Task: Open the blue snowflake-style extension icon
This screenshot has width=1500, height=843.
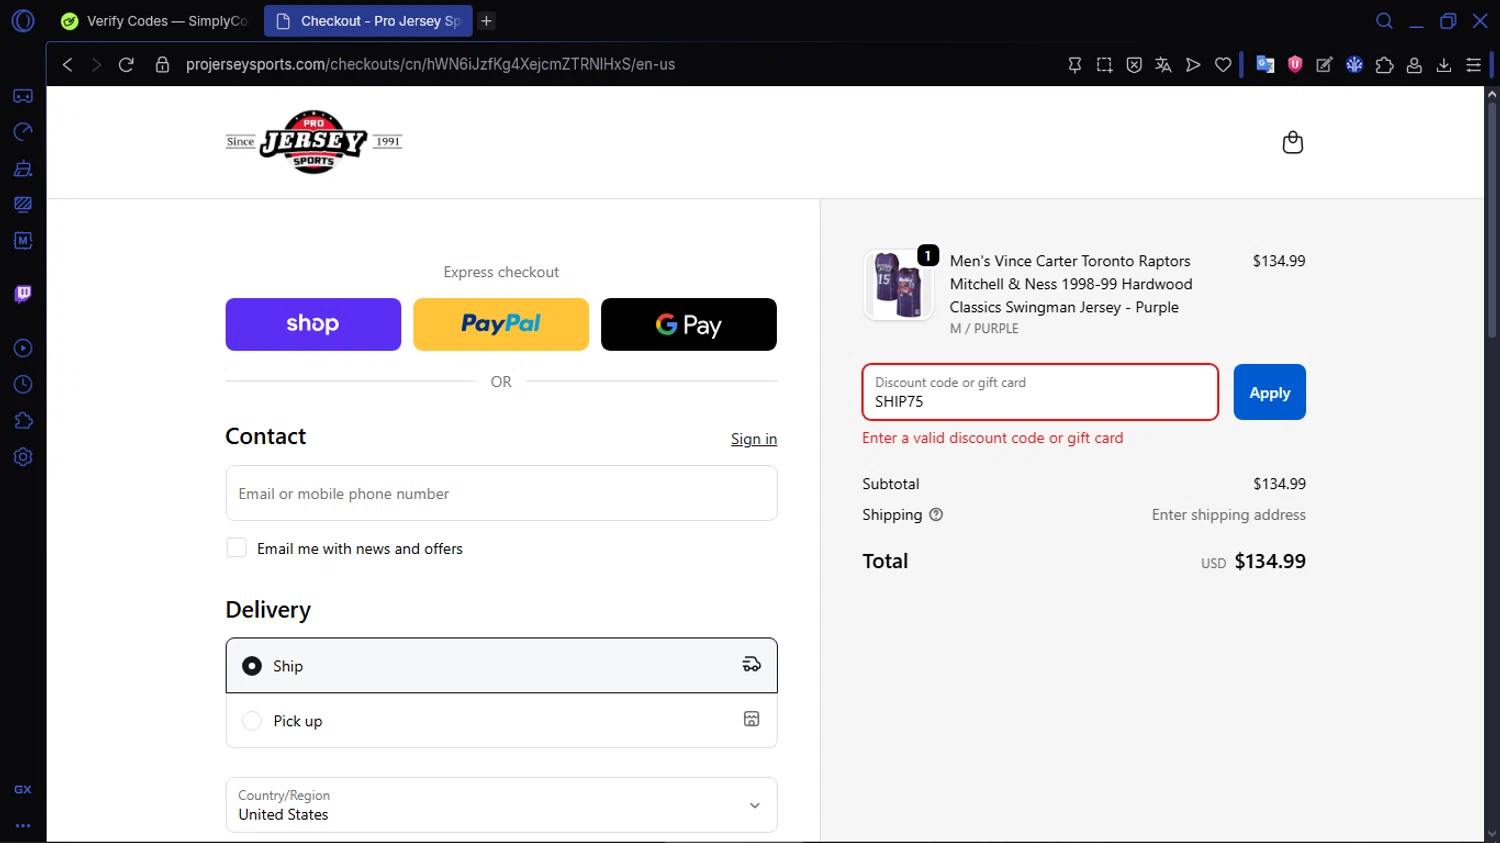Action: [1354, 64]
